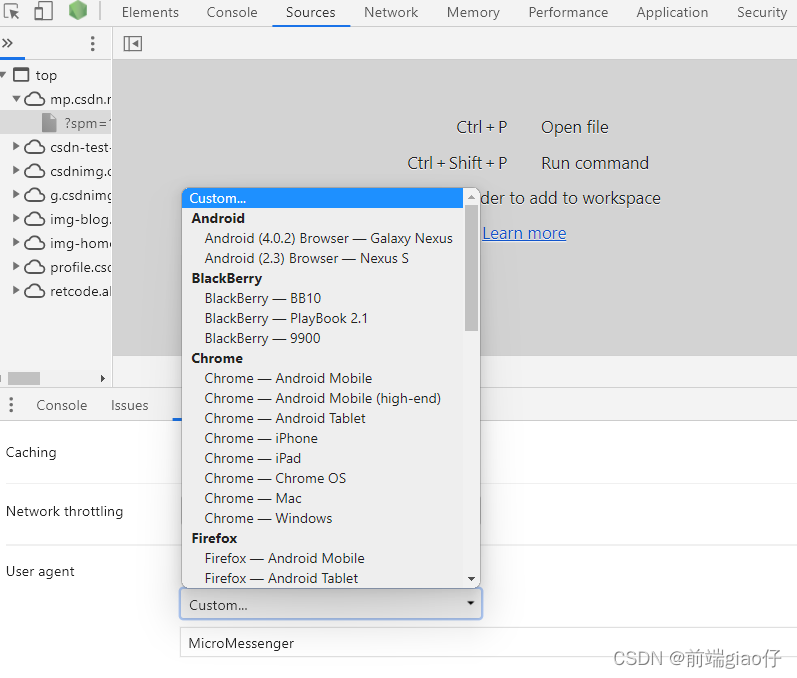Click the mp.csdn cloud icon

pyautogui.click(x=35, y=99)
